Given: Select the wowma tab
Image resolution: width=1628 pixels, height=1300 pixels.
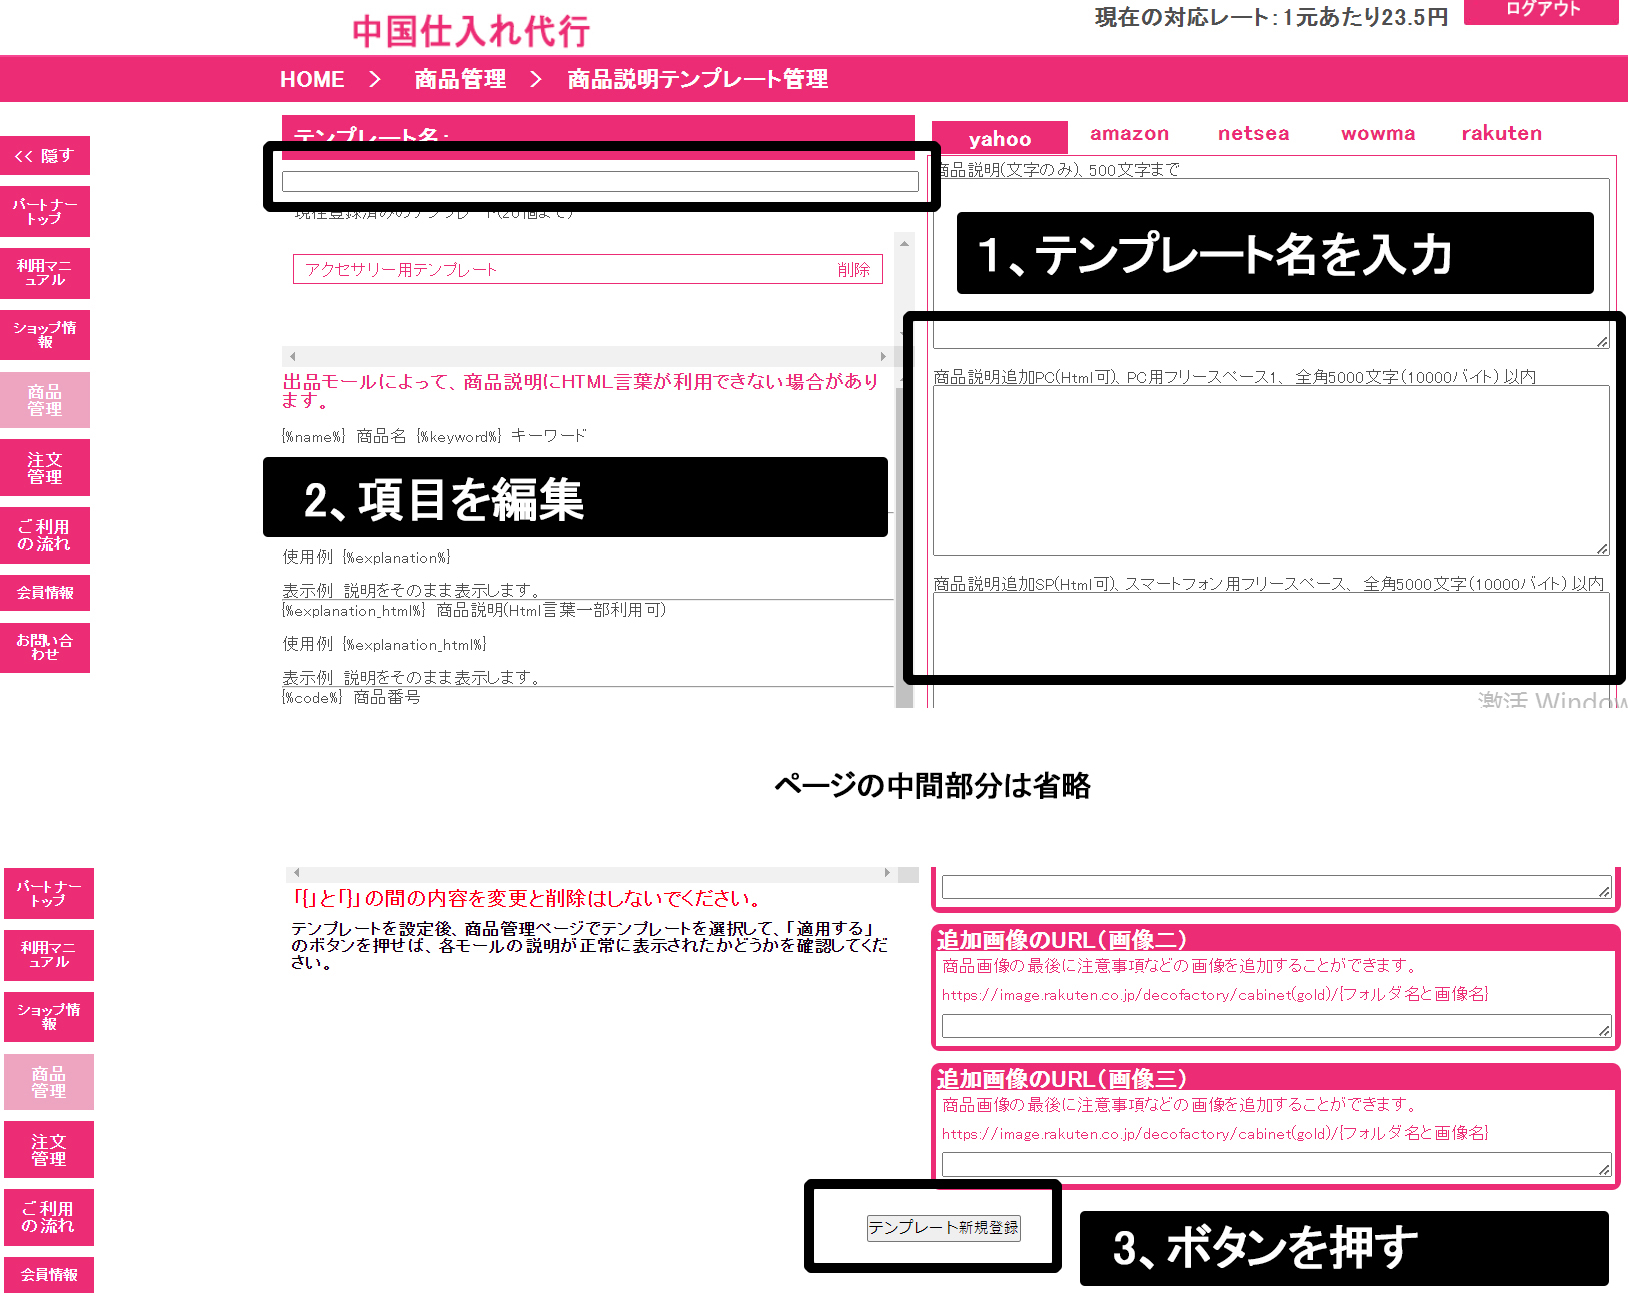Looking at the screenshot, I should 1377,134.
